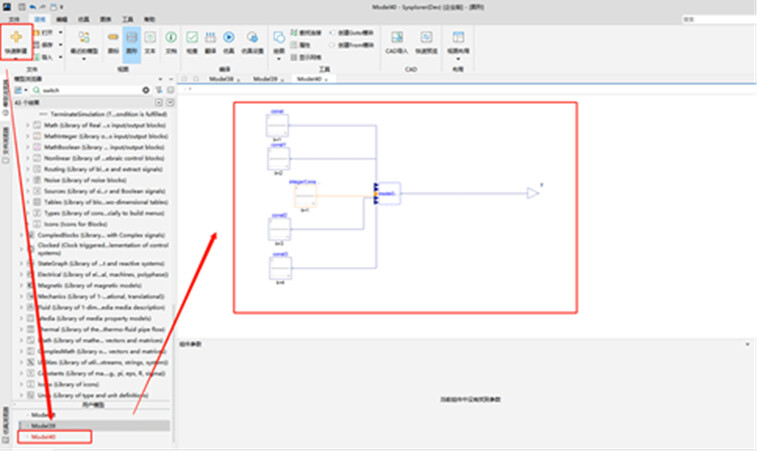
Task: Select the const3 block on canvas
Action: pos(280,268)
